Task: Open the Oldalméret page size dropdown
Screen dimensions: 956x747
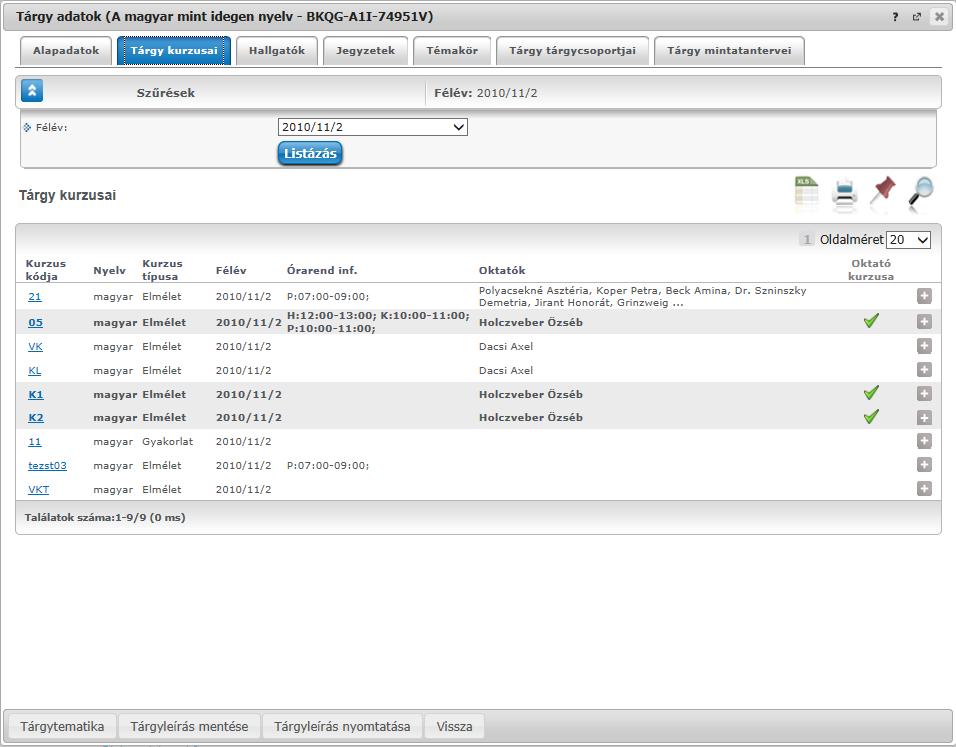Action: tap(908, 240)
